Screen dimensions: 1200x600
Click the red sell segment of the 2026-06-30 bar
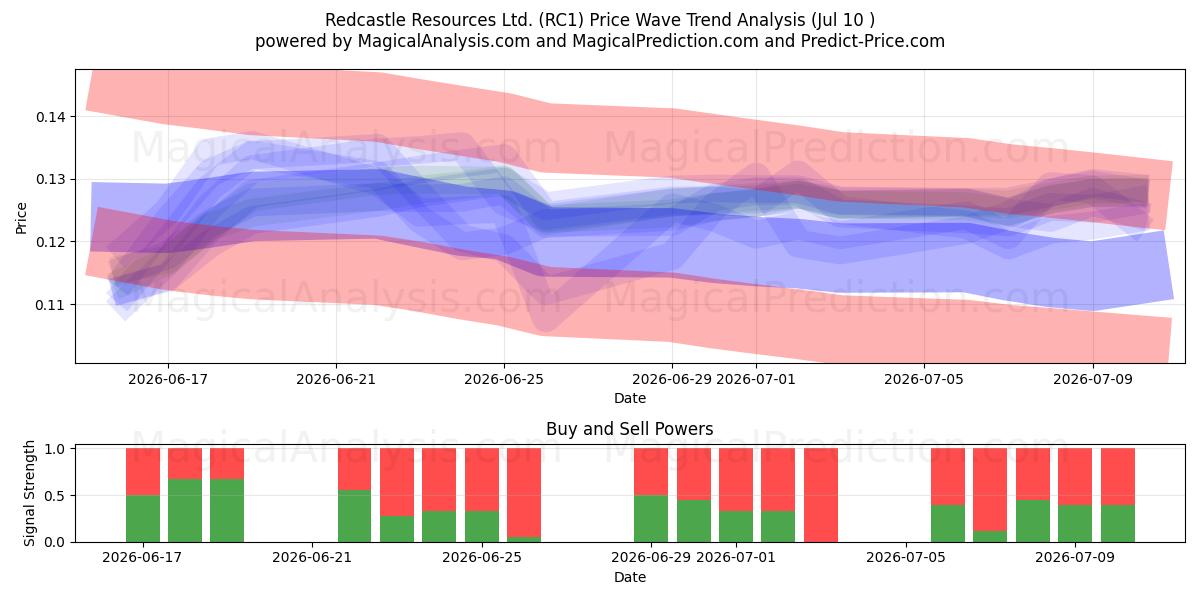click(x=693, y=474)
